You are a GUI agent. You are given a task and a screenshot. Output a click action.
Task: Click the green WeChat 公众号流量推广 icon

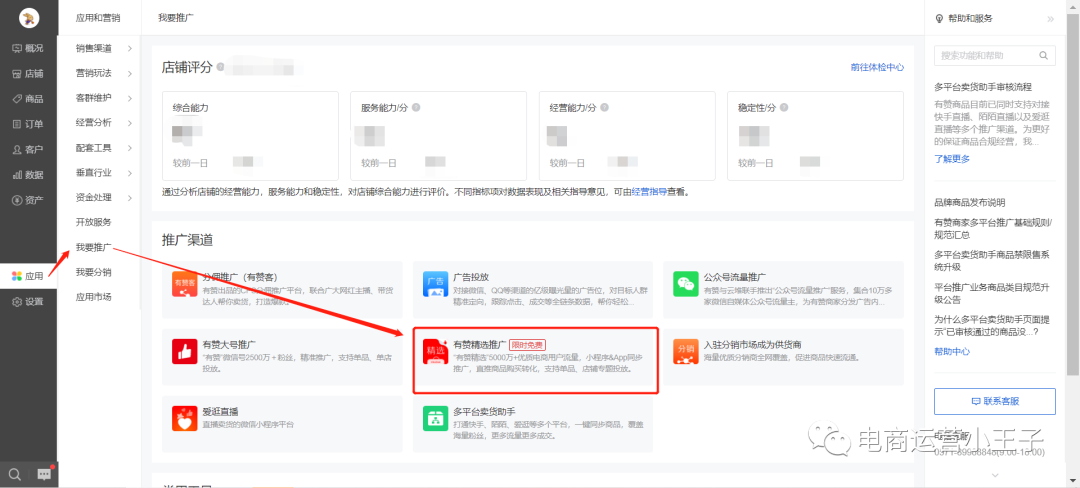685,284
